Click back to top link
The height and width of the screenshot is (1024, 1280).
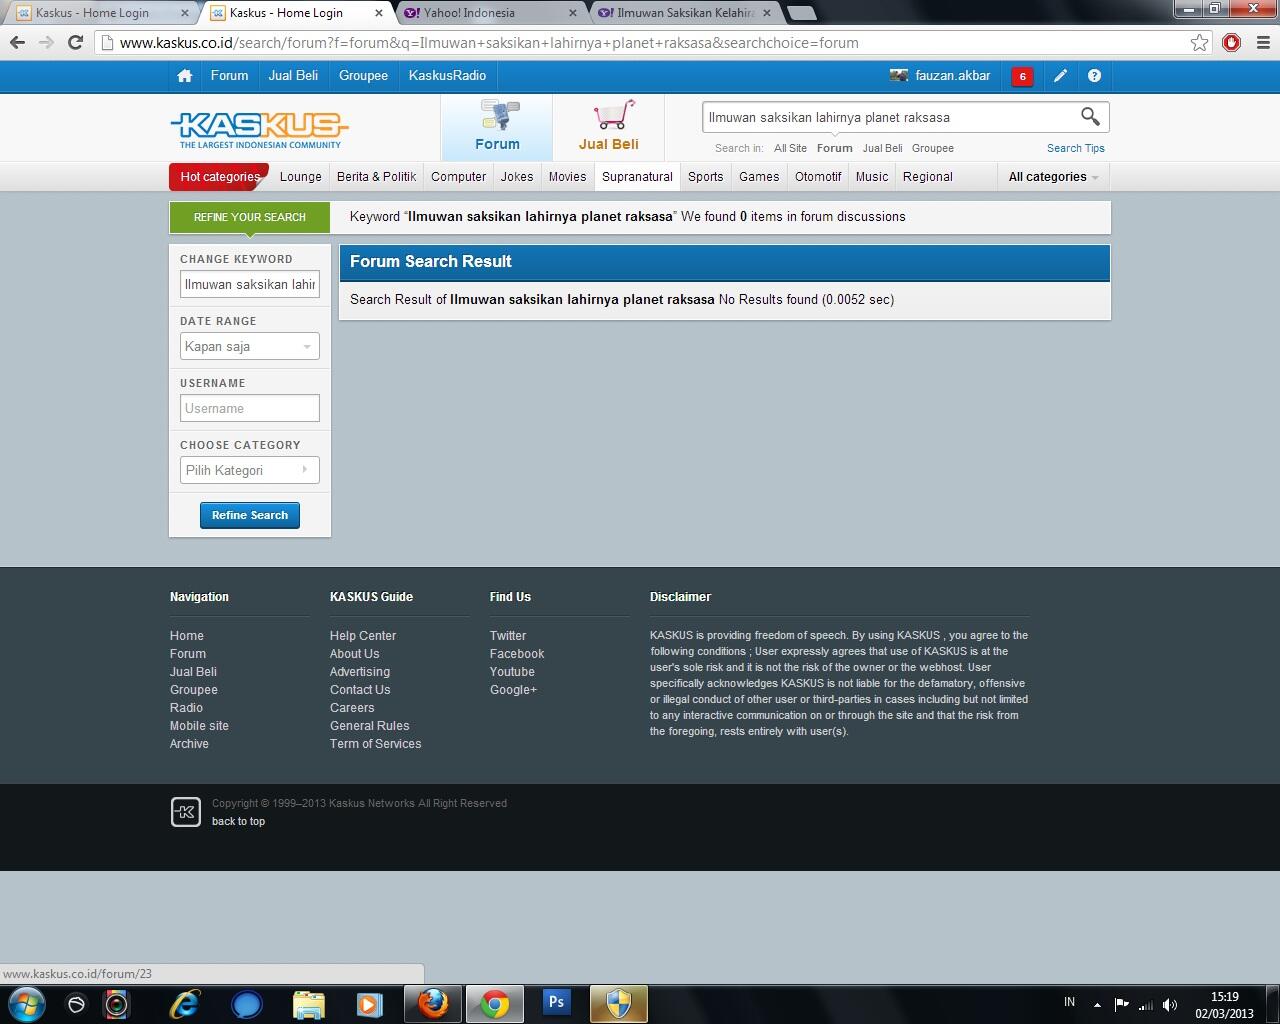click(239, 822)
